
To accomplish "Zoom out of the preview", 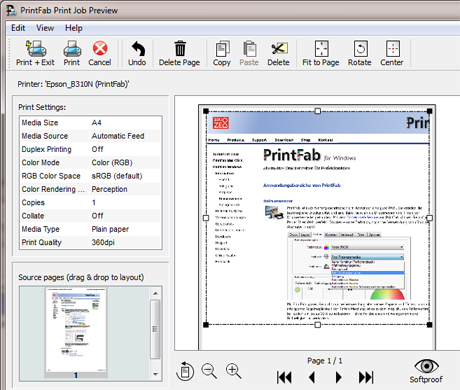I will click(x=209, y=371).
